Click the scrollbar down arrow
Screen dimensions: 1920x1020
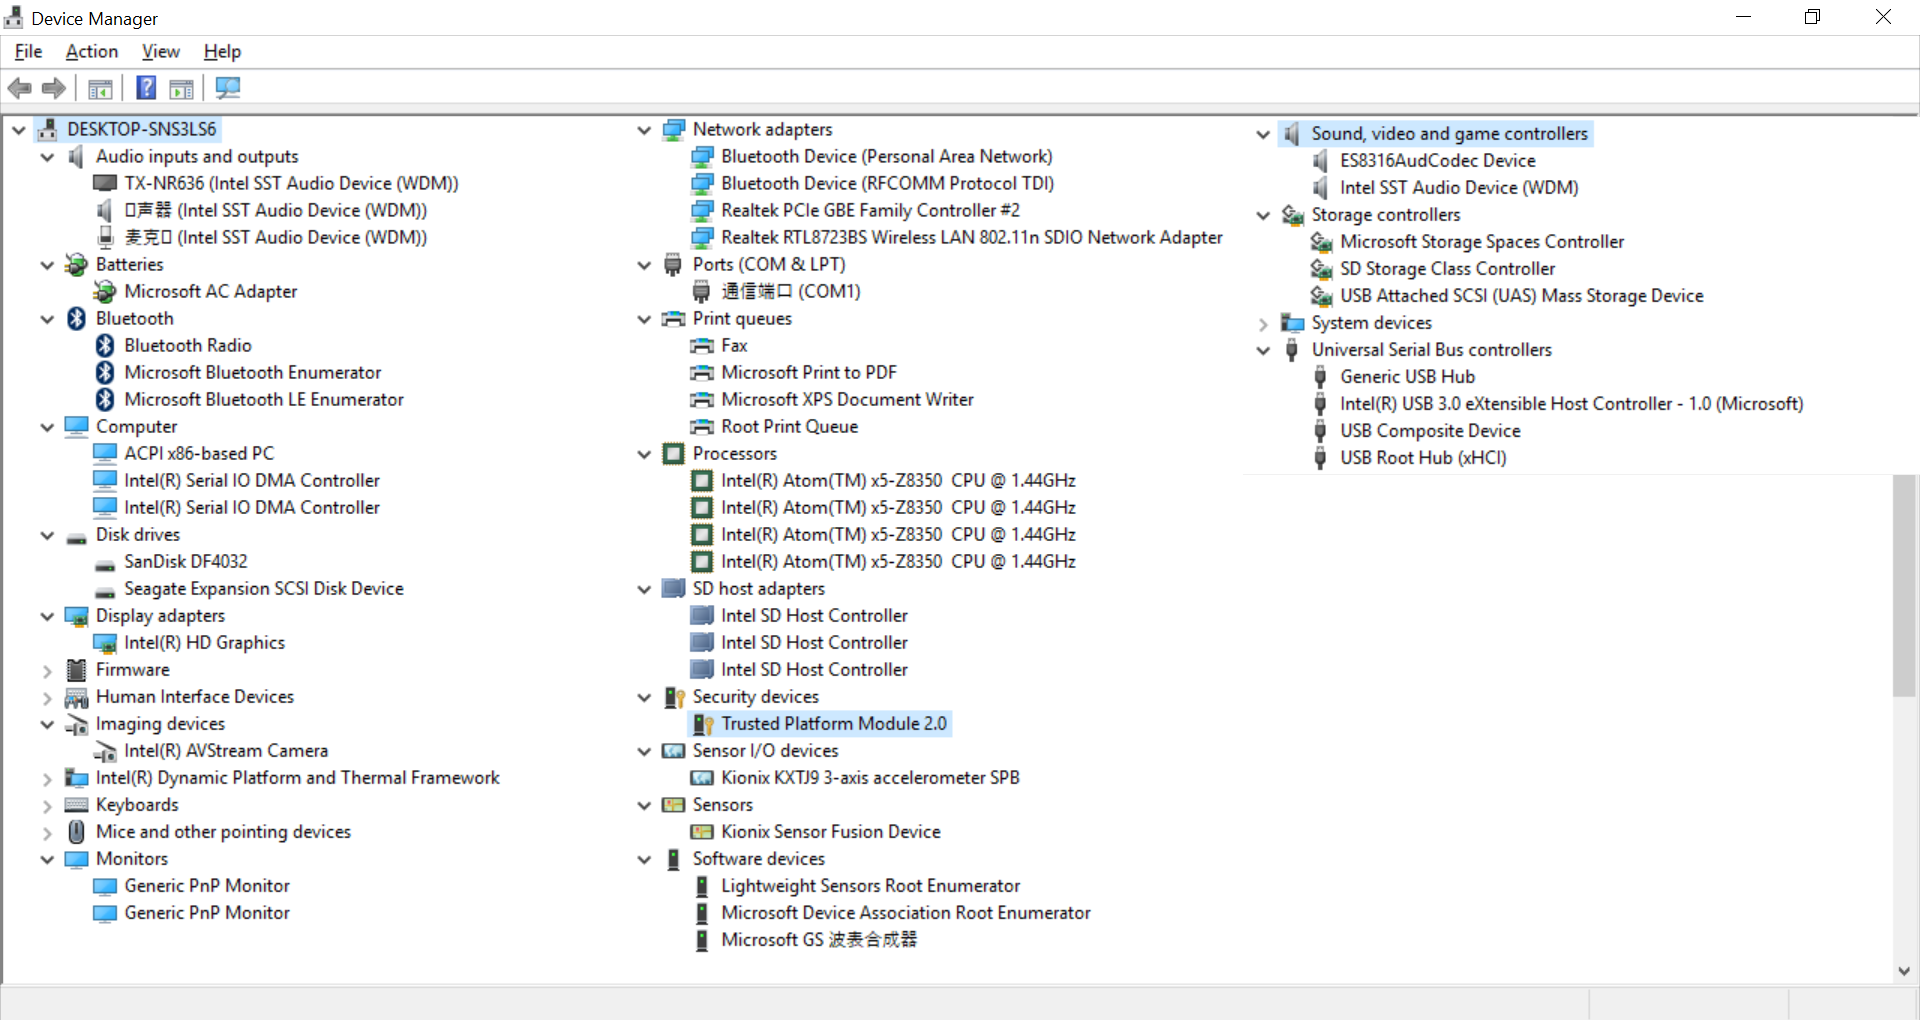click(1904, 970)
